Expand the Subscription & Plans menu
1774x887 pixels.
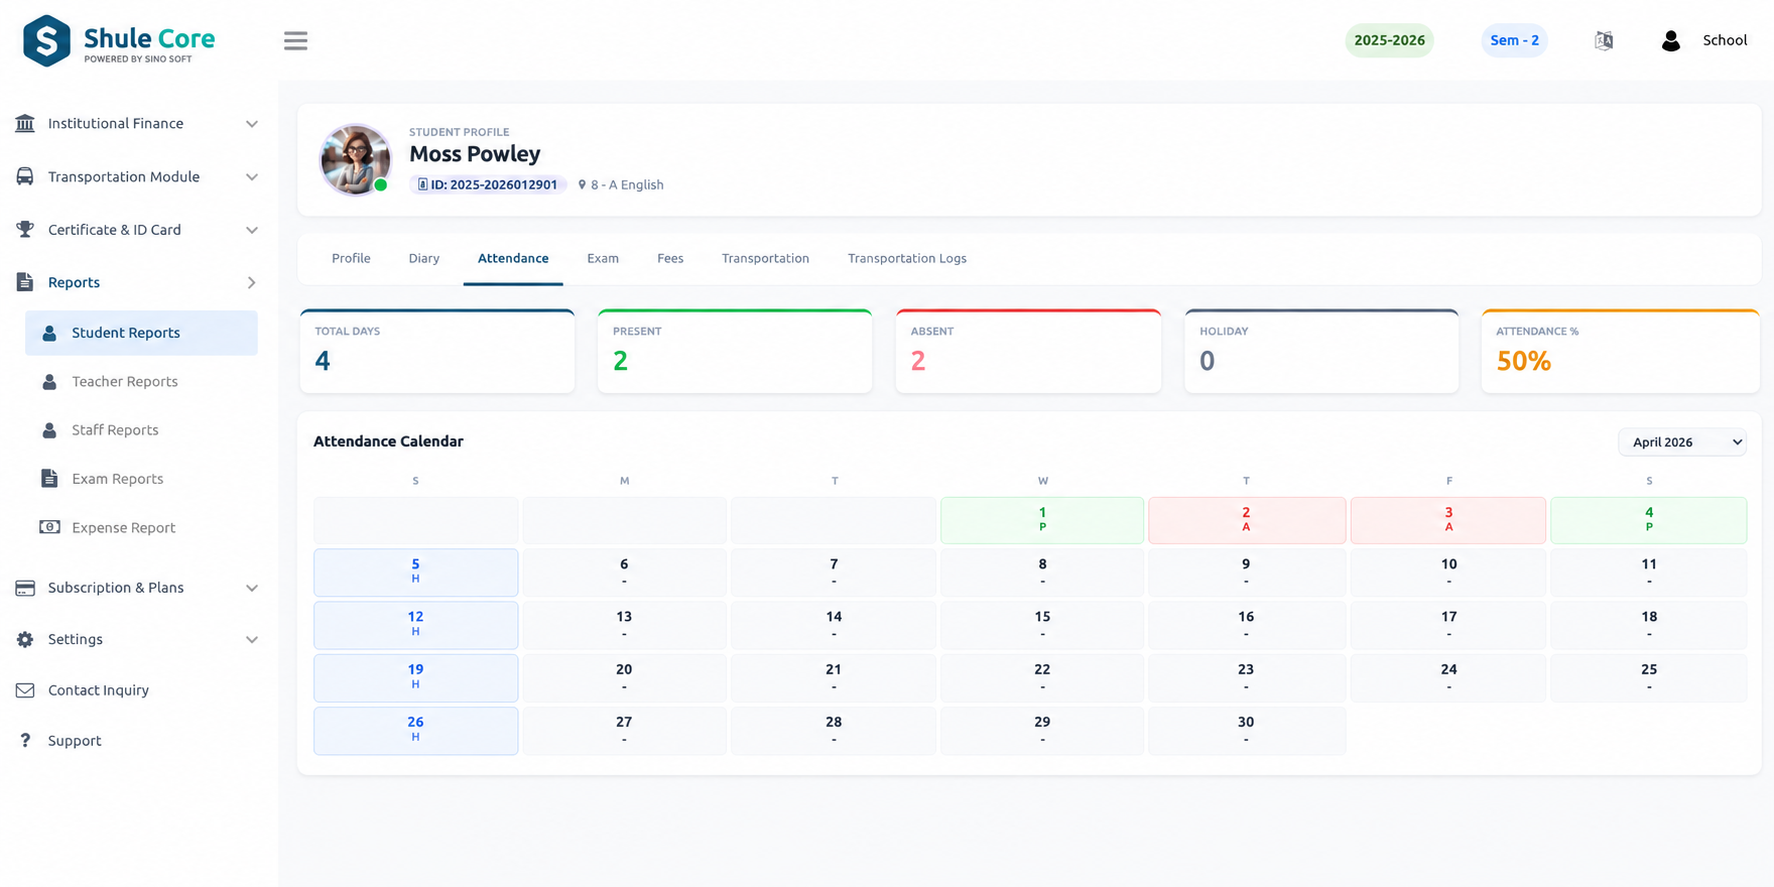(x=137, y=588)
